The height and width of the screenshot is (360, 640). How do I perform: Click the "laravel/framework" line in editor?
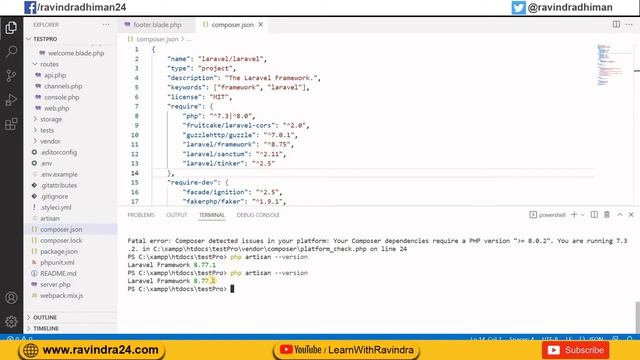(x=238, y=144)
